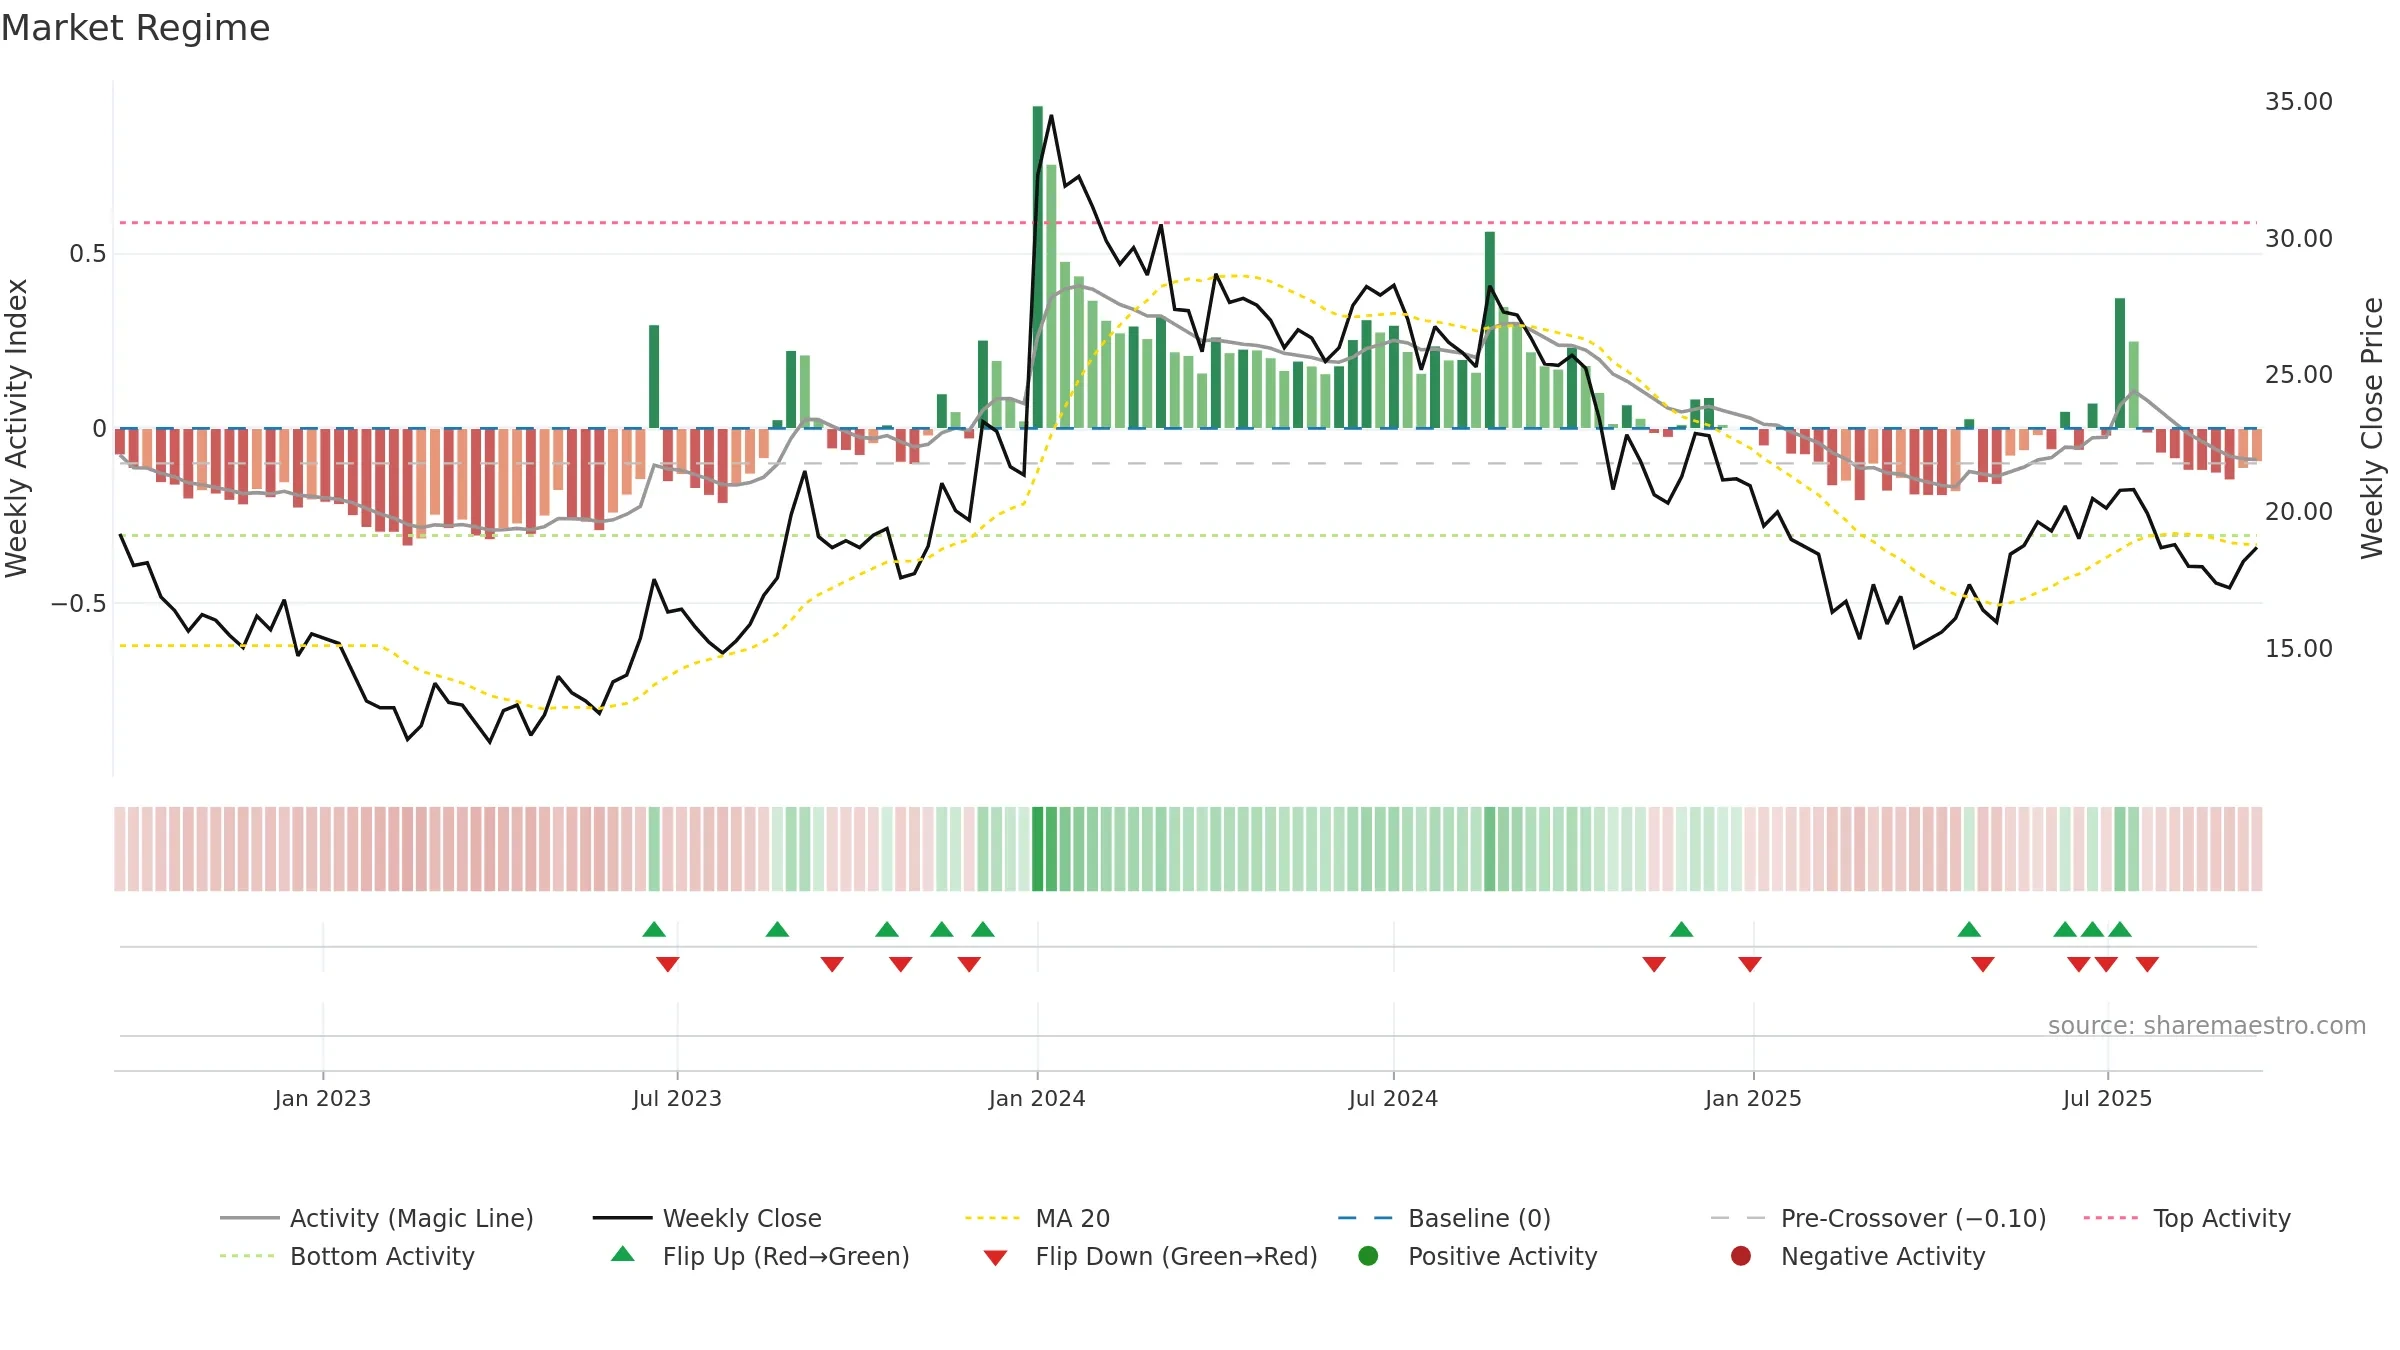Click the green circle icon in legend
Screen dimensions: 2400x1350
click(1368, 1256)
